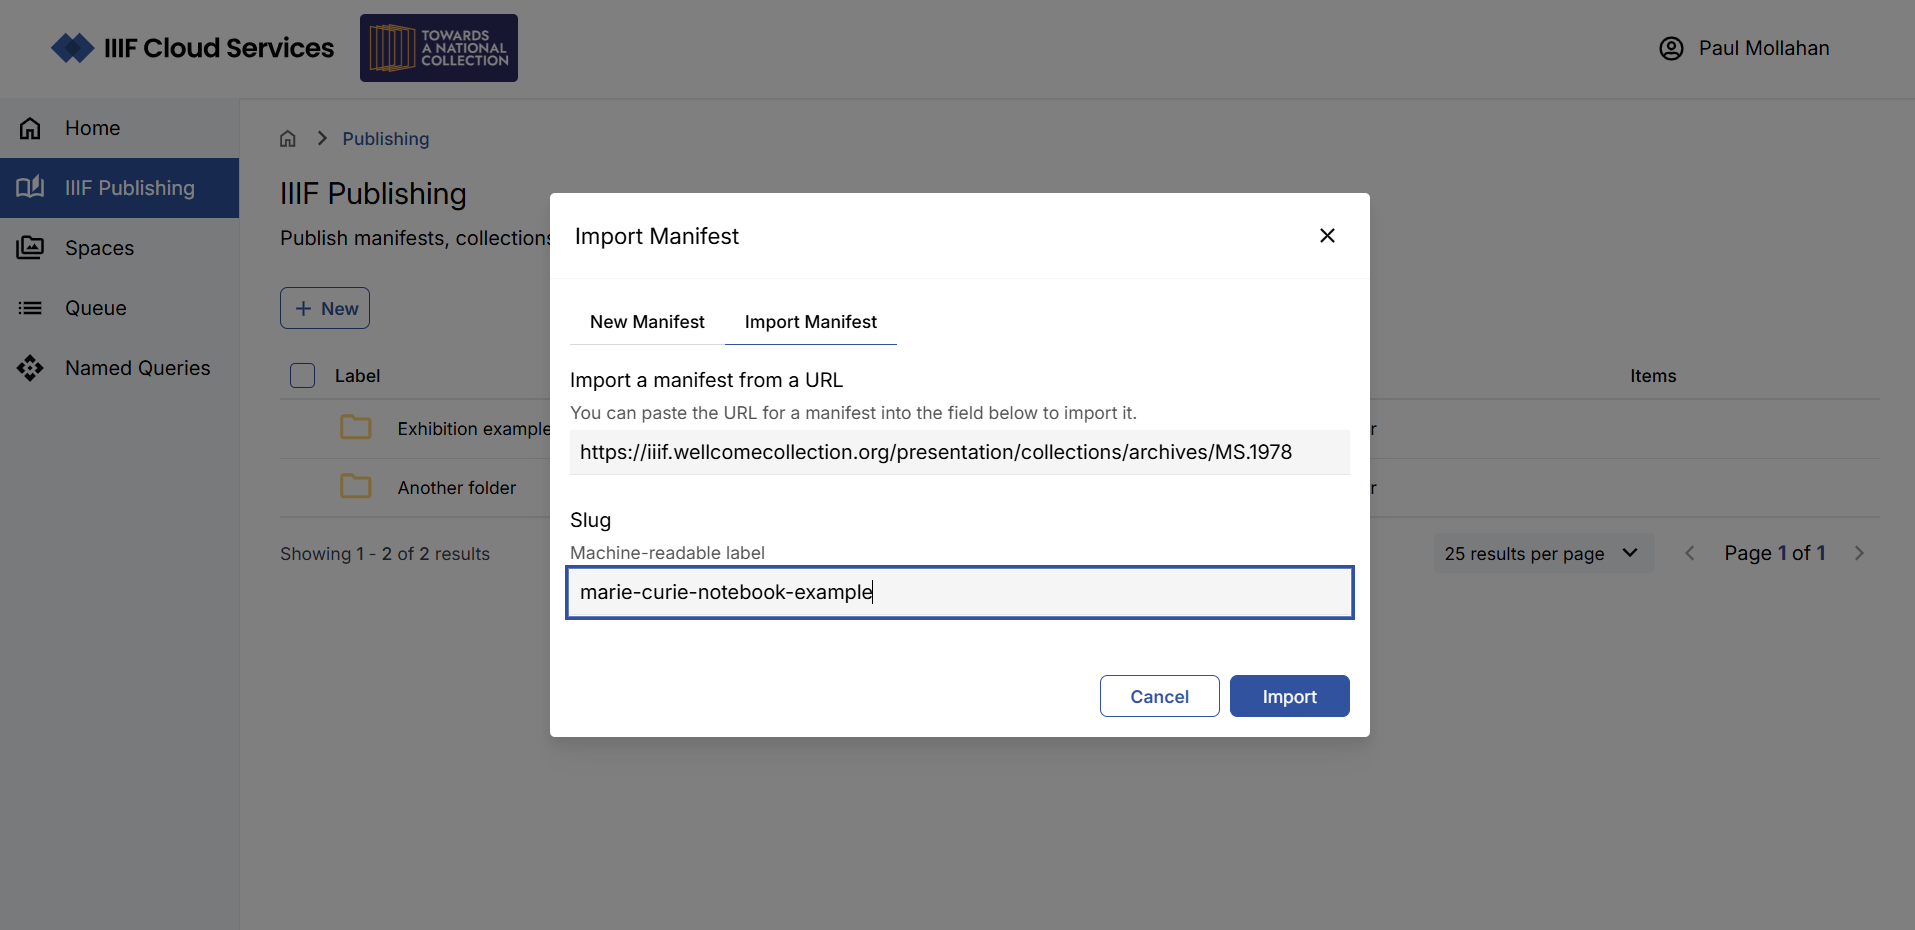Image resolution: width=1915 pixels, height=930 pixels.
Task: Click the Home icon in sidebar
Action: coord(30,128)
